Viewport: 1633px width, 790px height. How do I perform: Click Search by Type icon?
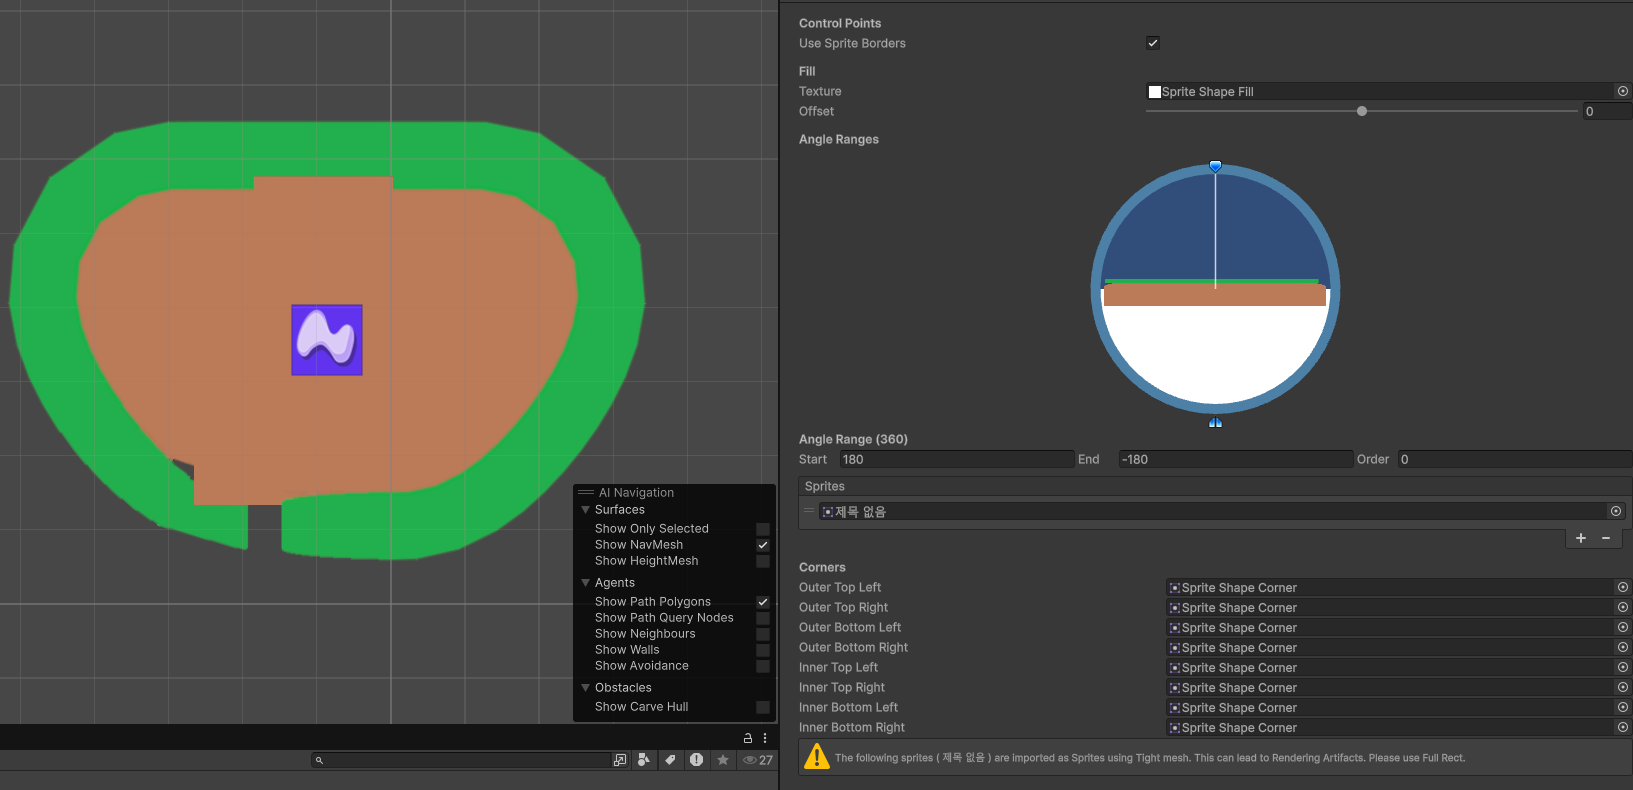(644, 760)
